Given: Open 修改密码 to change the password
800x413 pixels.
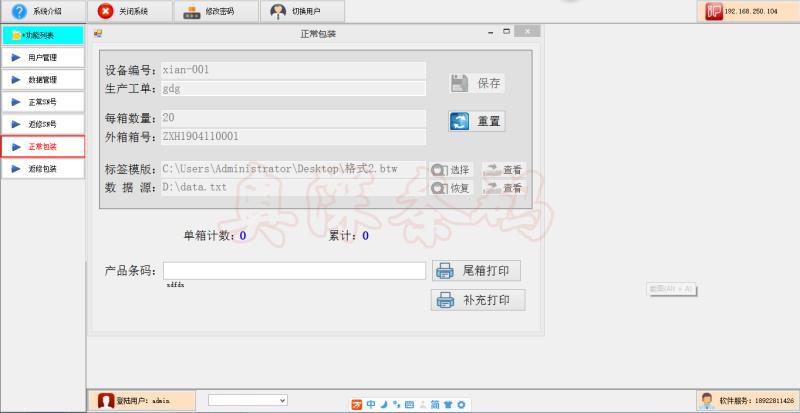Looking at the screenshot, I should point(215,12).
